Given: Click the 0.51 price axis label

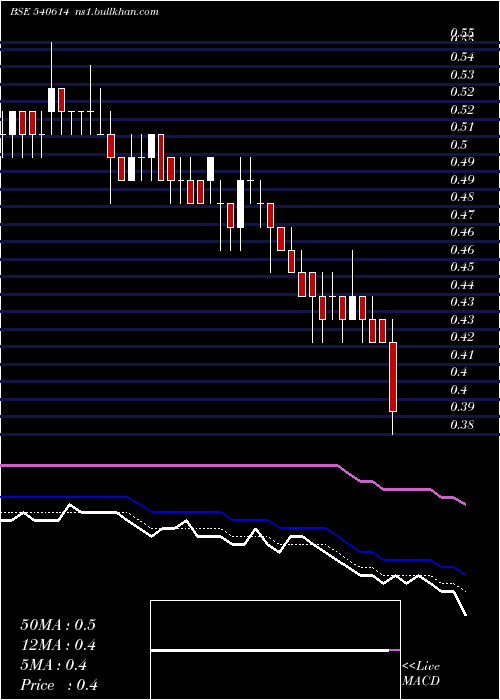Looking at the screenshot, I should [x=462, y=127].
